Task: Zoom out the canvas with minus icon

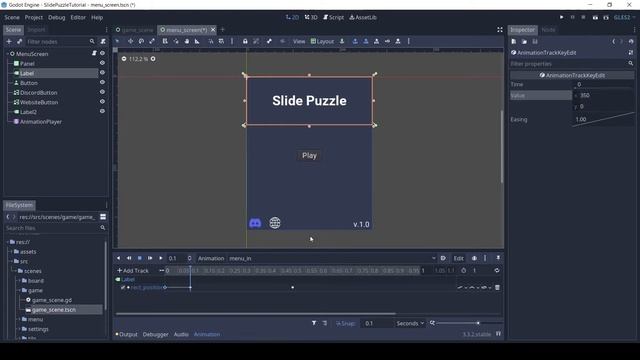Action: click(x=124, y=59)
